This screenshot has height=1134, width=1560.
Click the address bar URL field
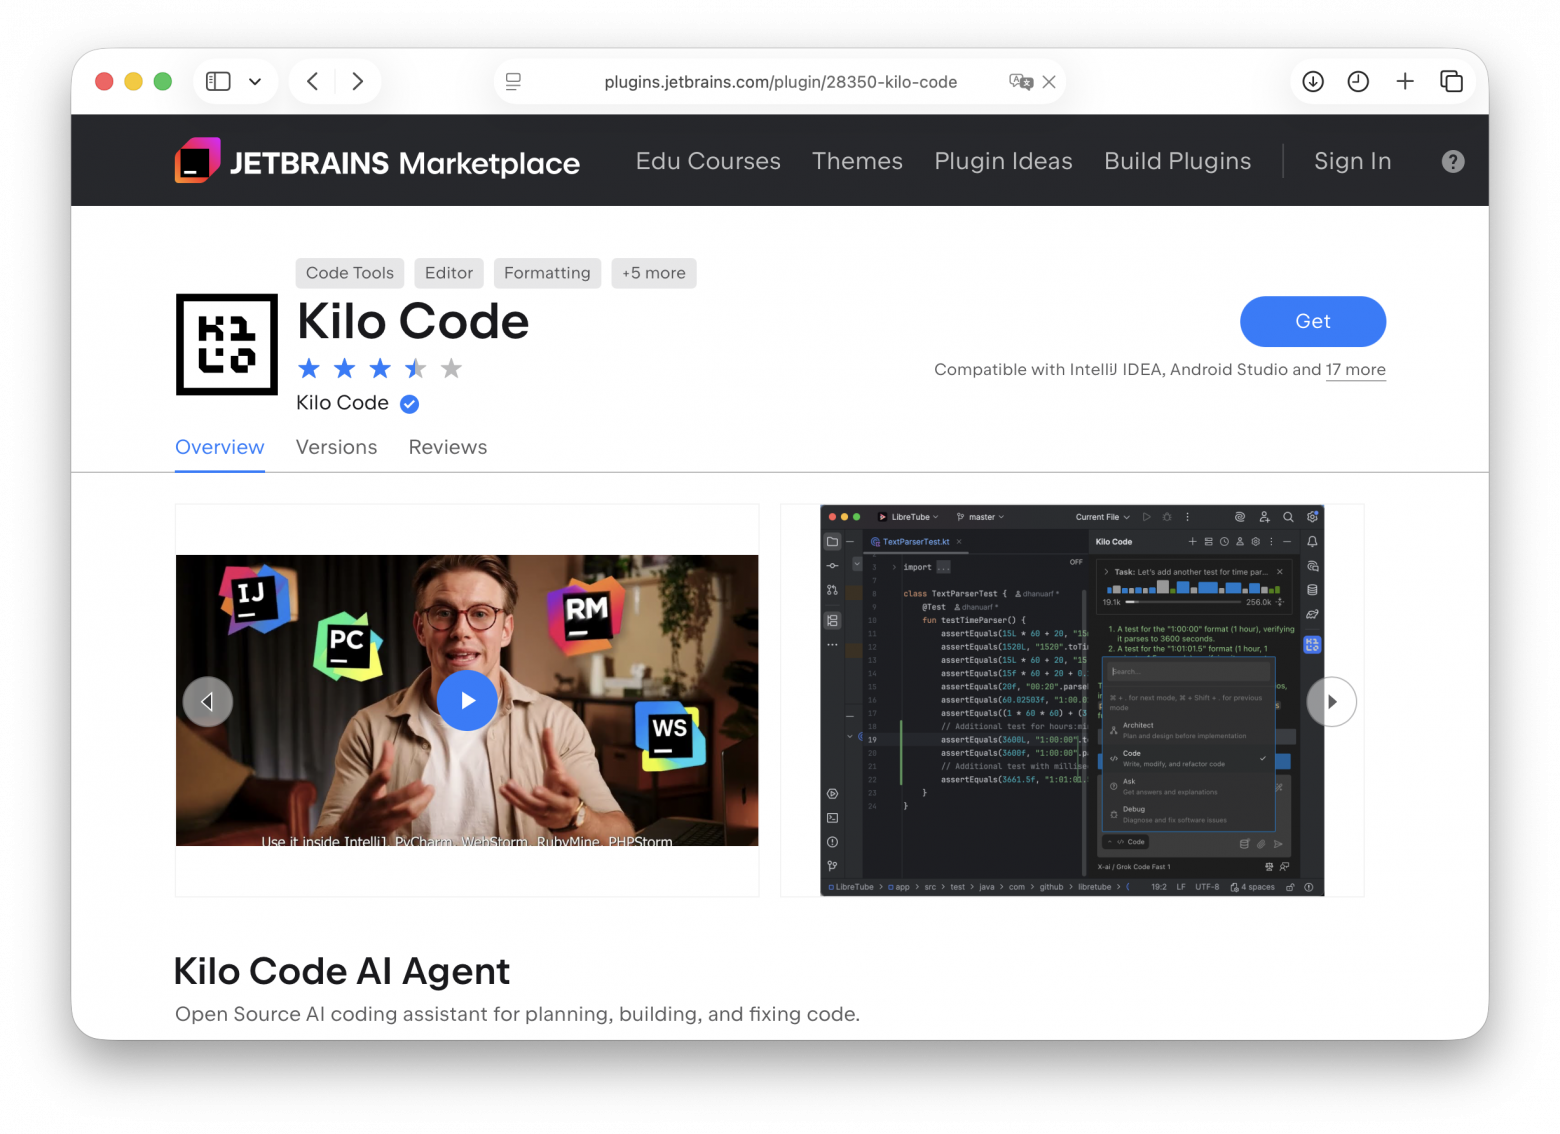(x=780, y=82)
